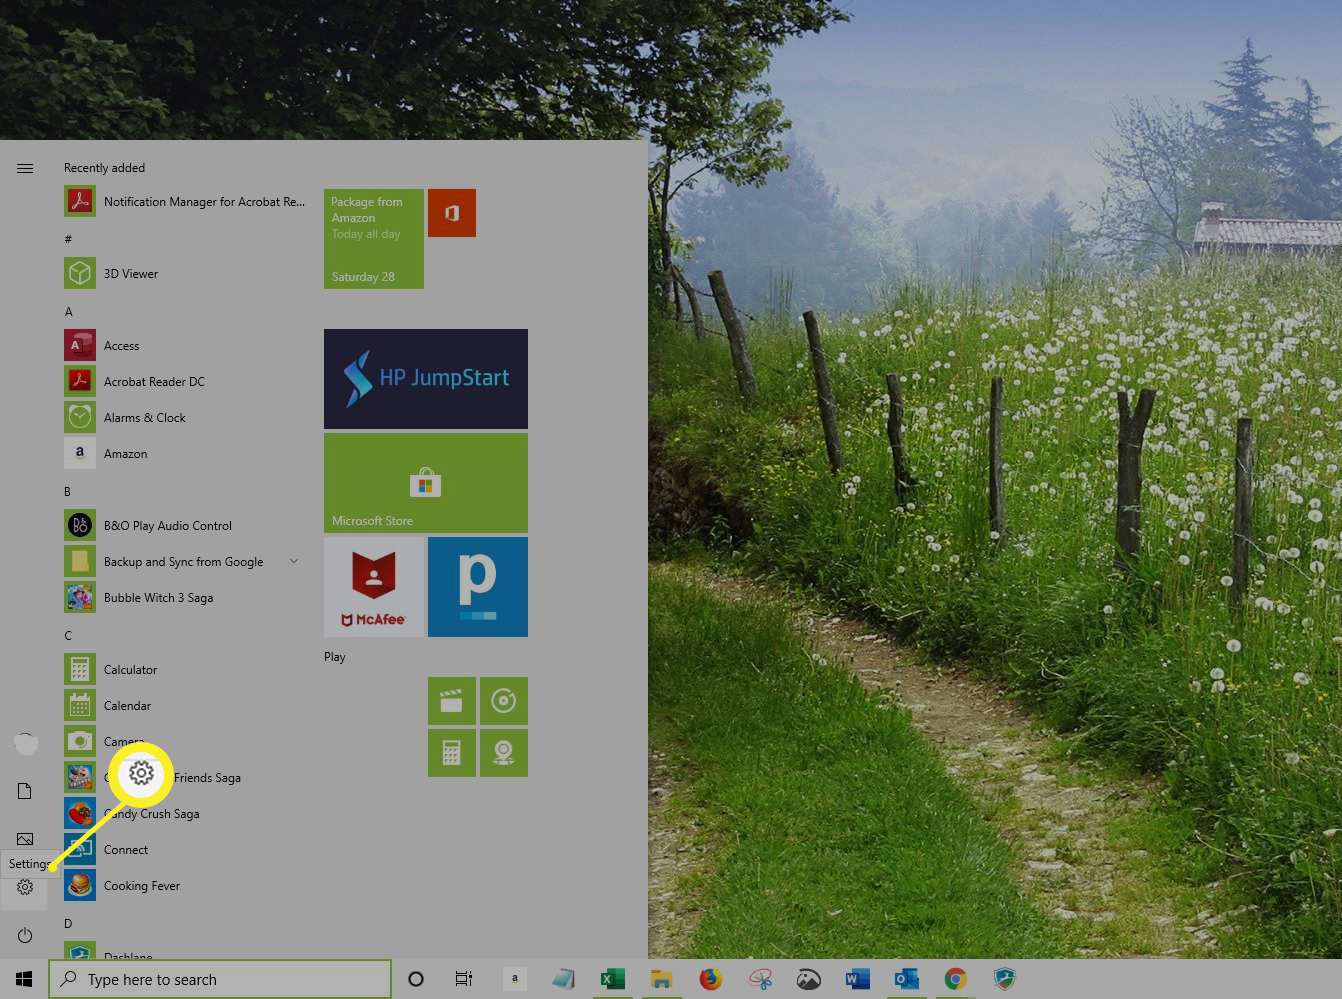Viewport: 1342px width, 999px height.
Task: Click the D section header
Action: [68, 924]
